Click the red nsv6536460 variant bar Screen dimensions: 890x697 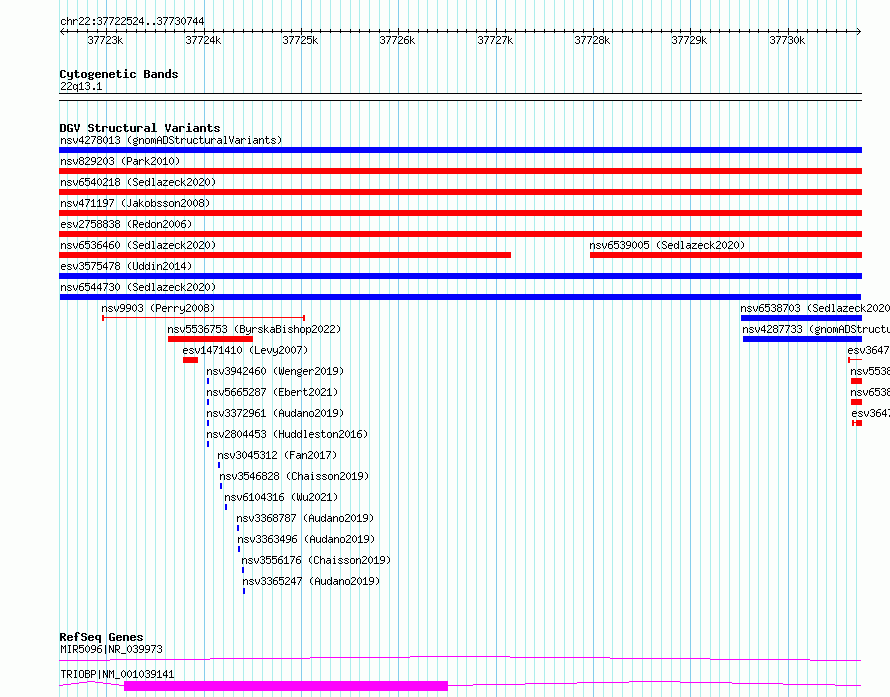(x=285, y=255)
